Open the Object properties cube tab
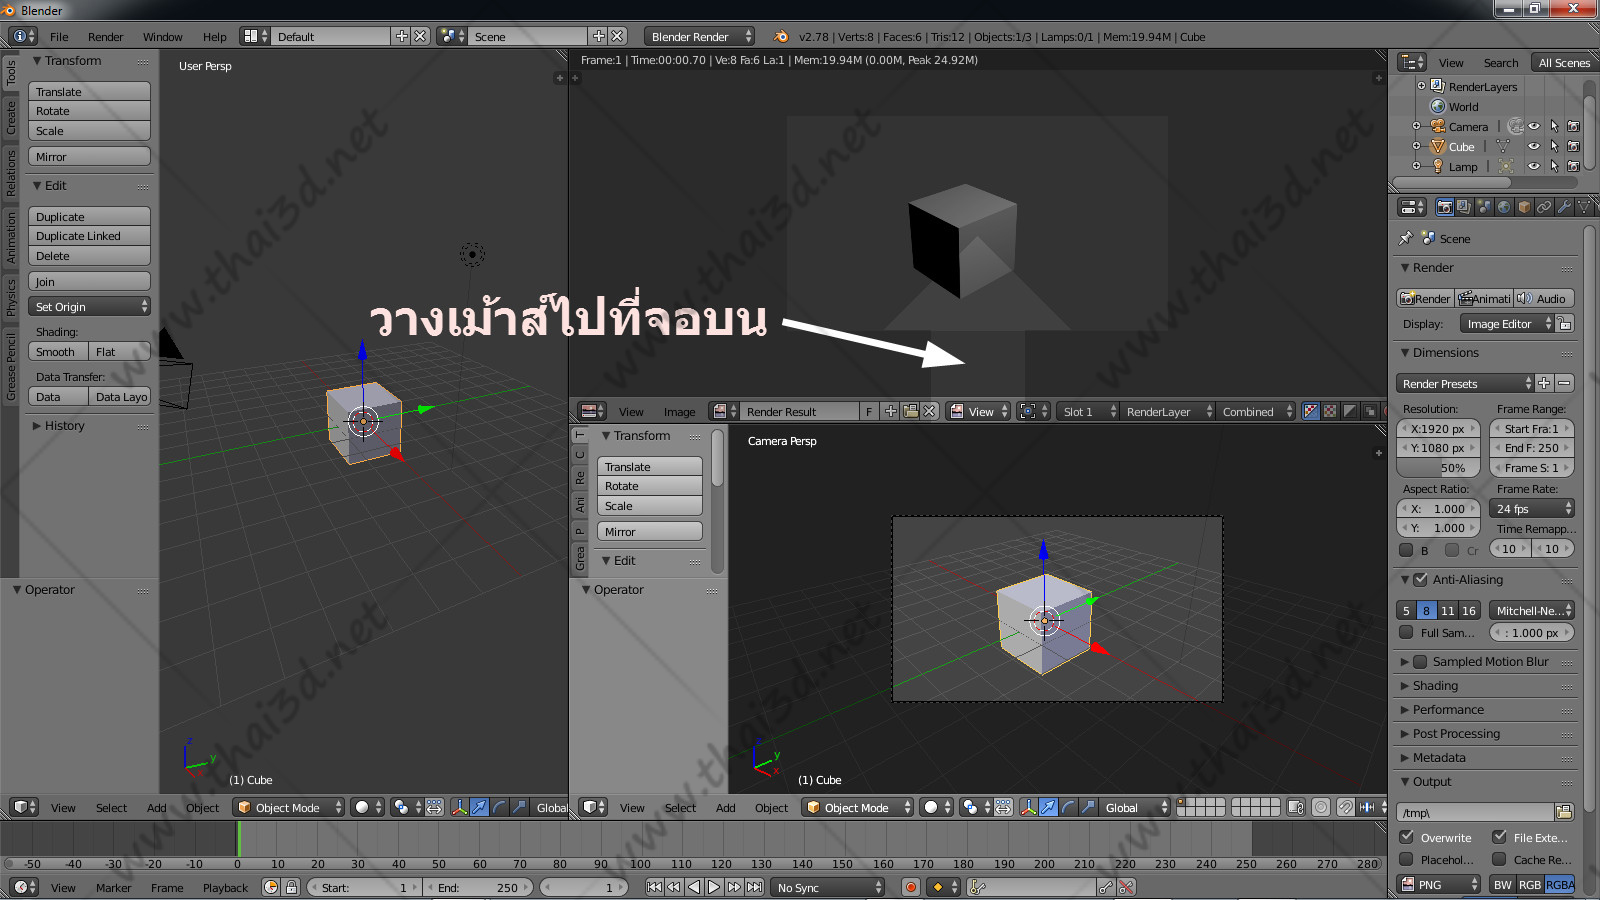This screenshot has height=900, width=1600. pyautogui.click(x=1524, y=207)
